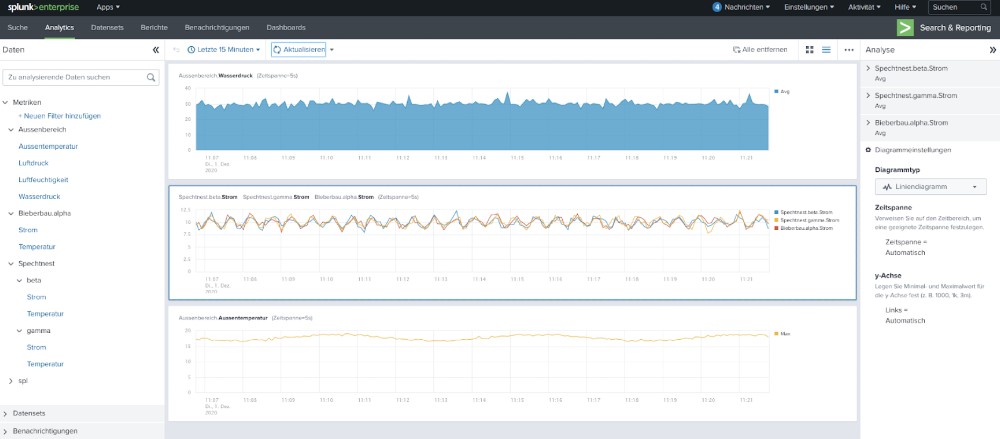Click the undo/redo arrows icon in toolbar
This screenshot has width=1000, height=439.
(x=176, y=50)
